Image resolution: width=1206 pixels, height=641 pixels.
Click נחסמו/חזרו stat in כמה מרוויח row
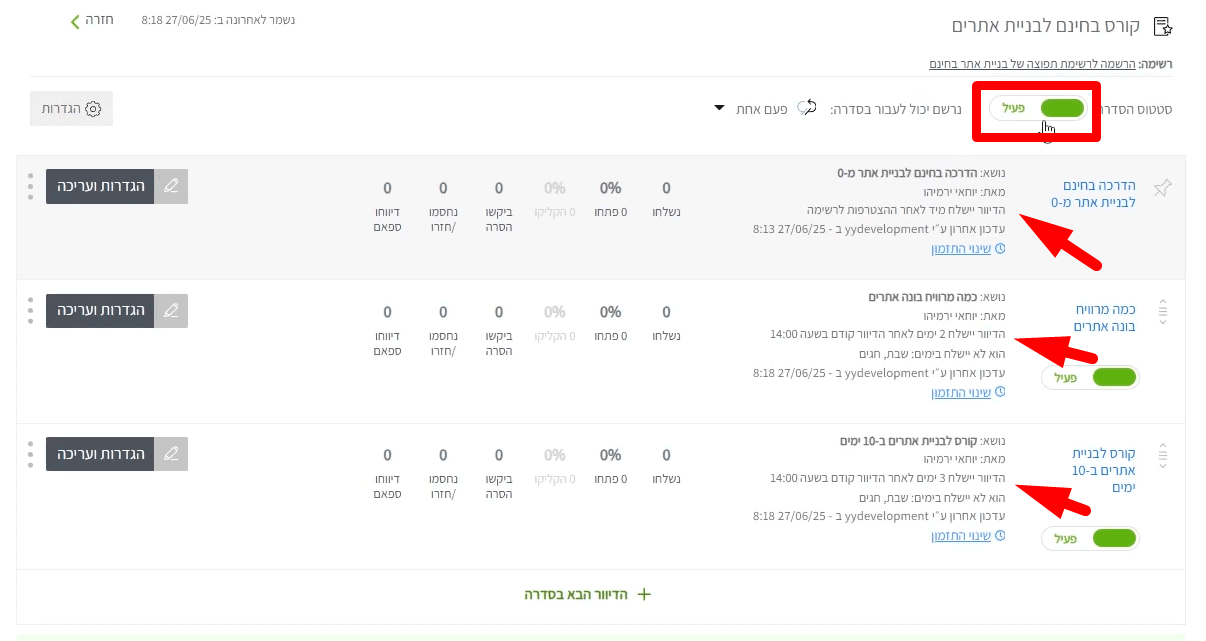pos(443,330)
